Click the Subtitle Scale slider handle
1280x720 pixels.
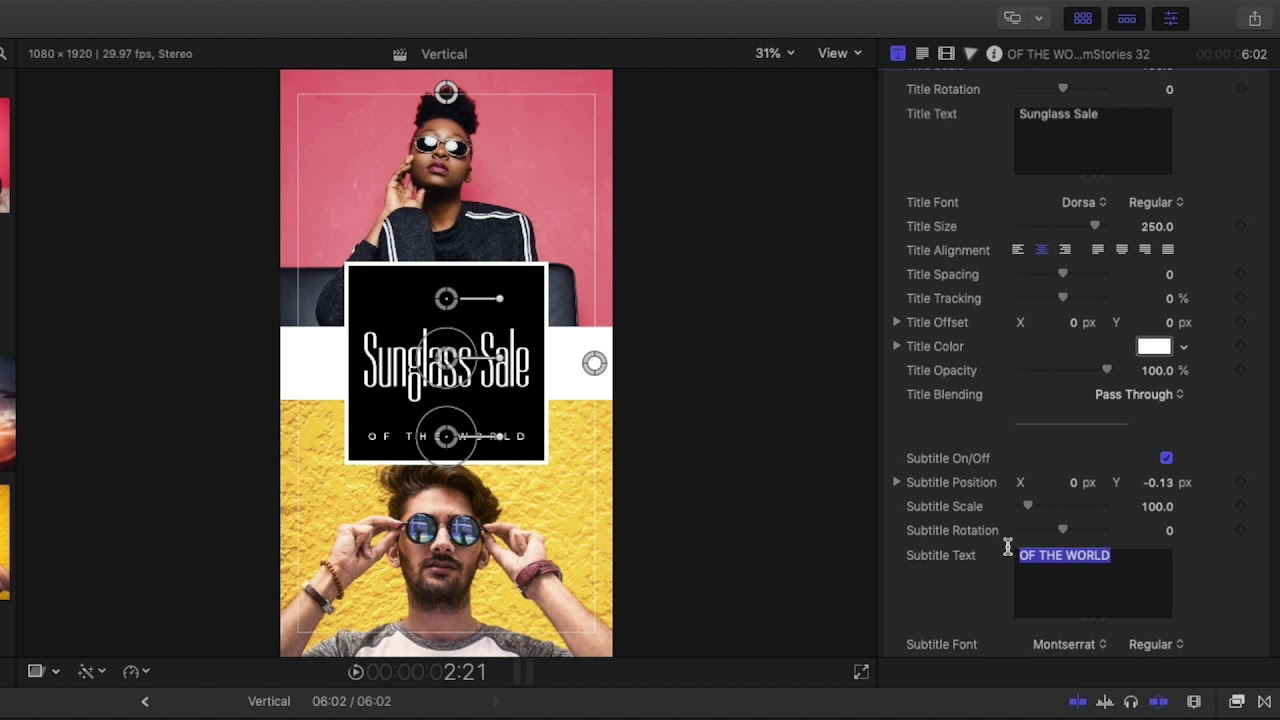[x=1027, y=506]
